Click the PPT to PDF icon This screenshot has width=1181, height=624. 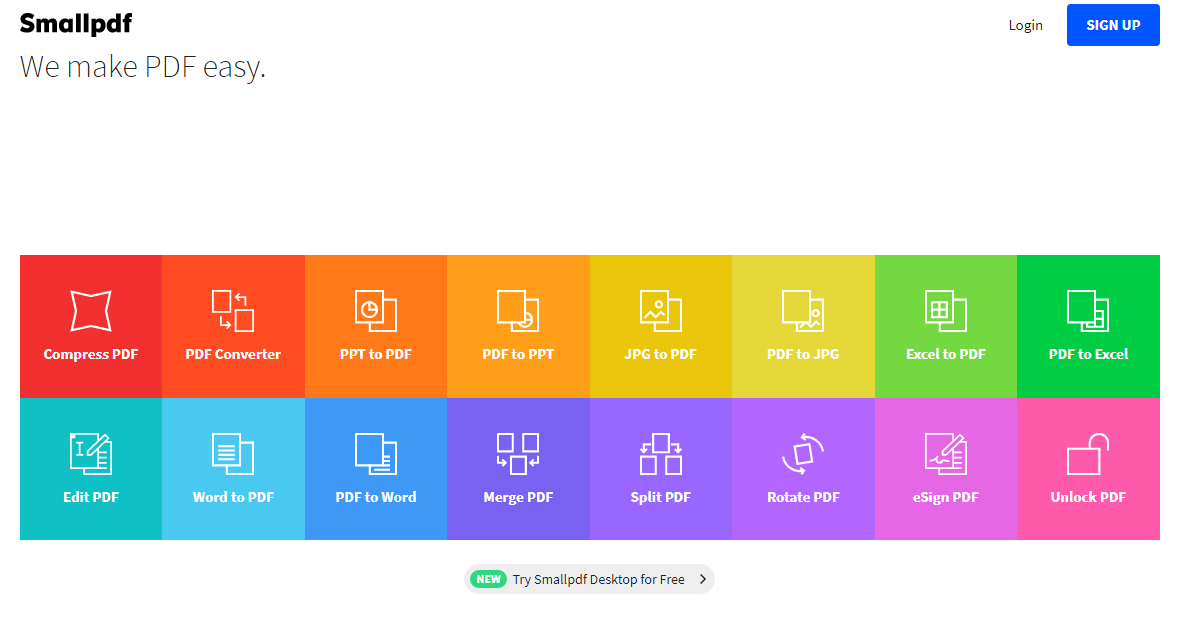point(376,311)
